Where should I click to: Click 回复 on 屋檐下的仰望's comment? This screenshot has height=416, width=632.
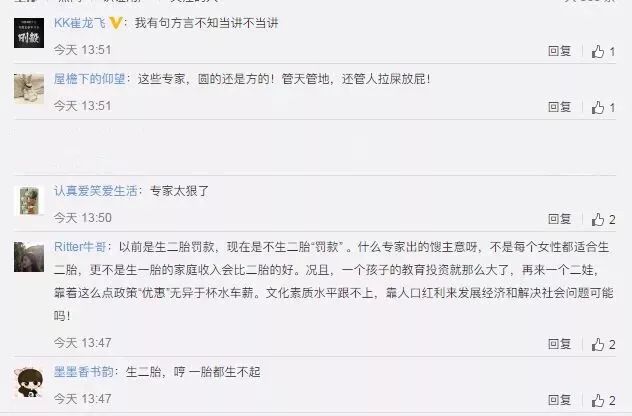[559, 107]
